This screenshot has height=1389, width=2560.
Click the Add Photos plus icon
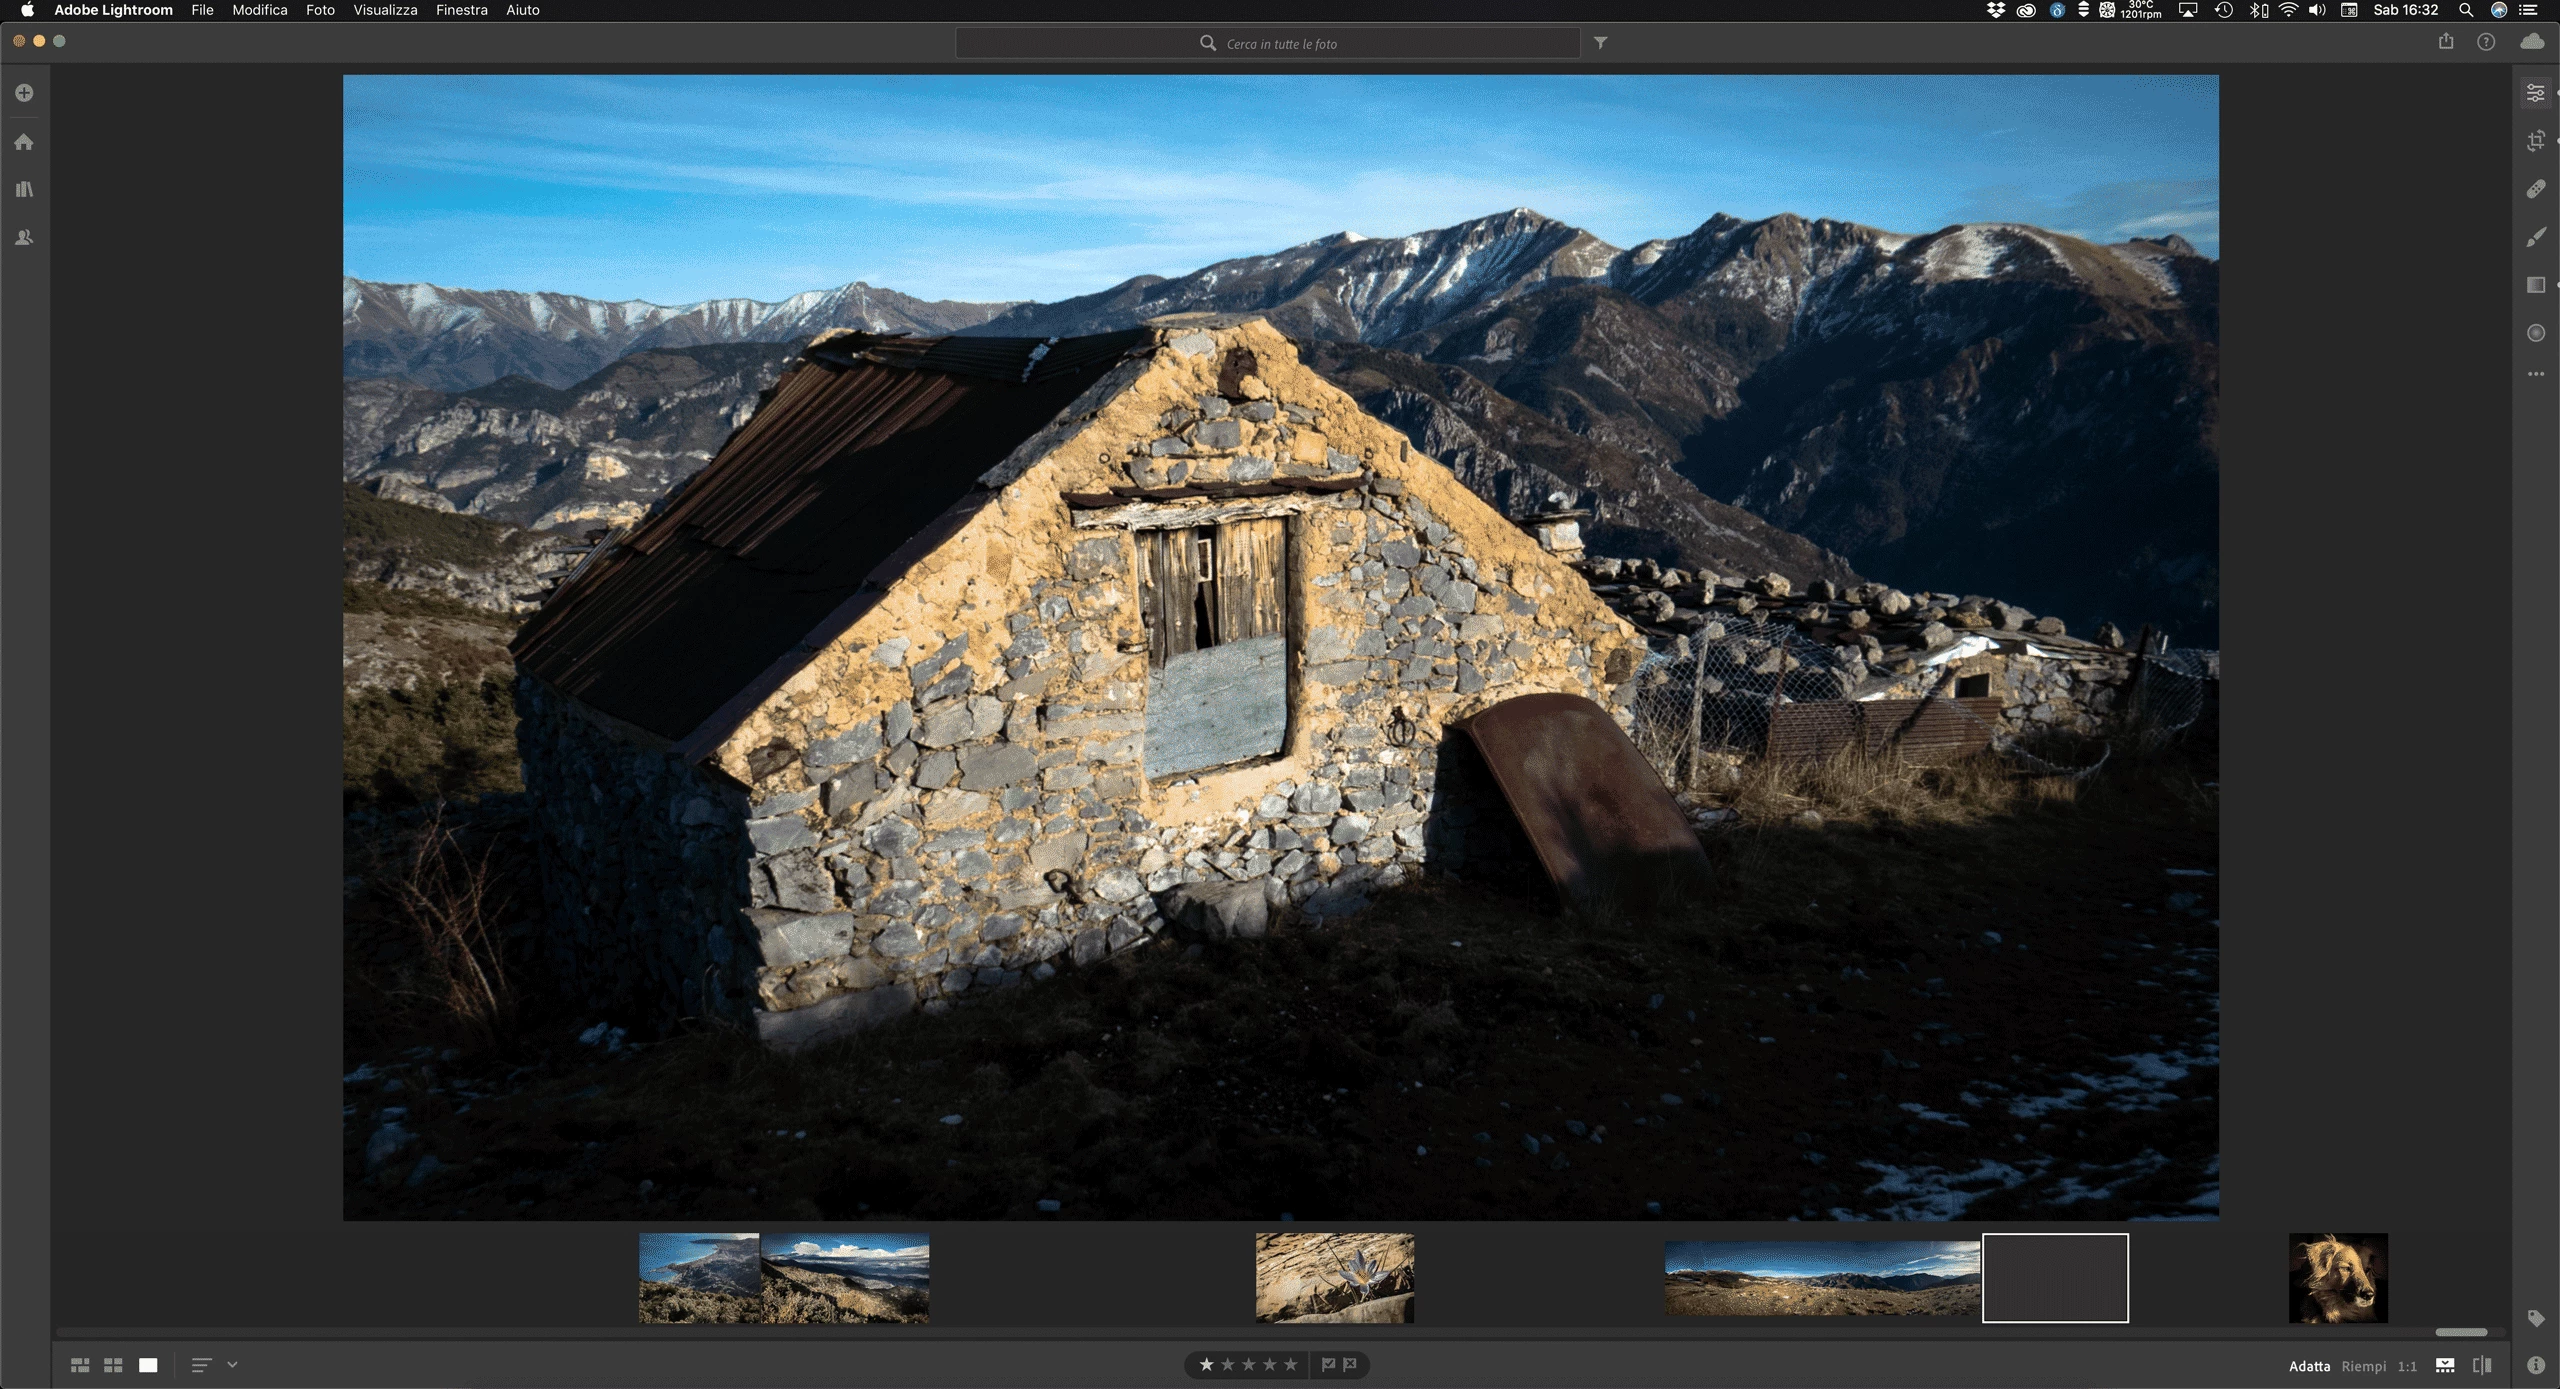point(24,93)
